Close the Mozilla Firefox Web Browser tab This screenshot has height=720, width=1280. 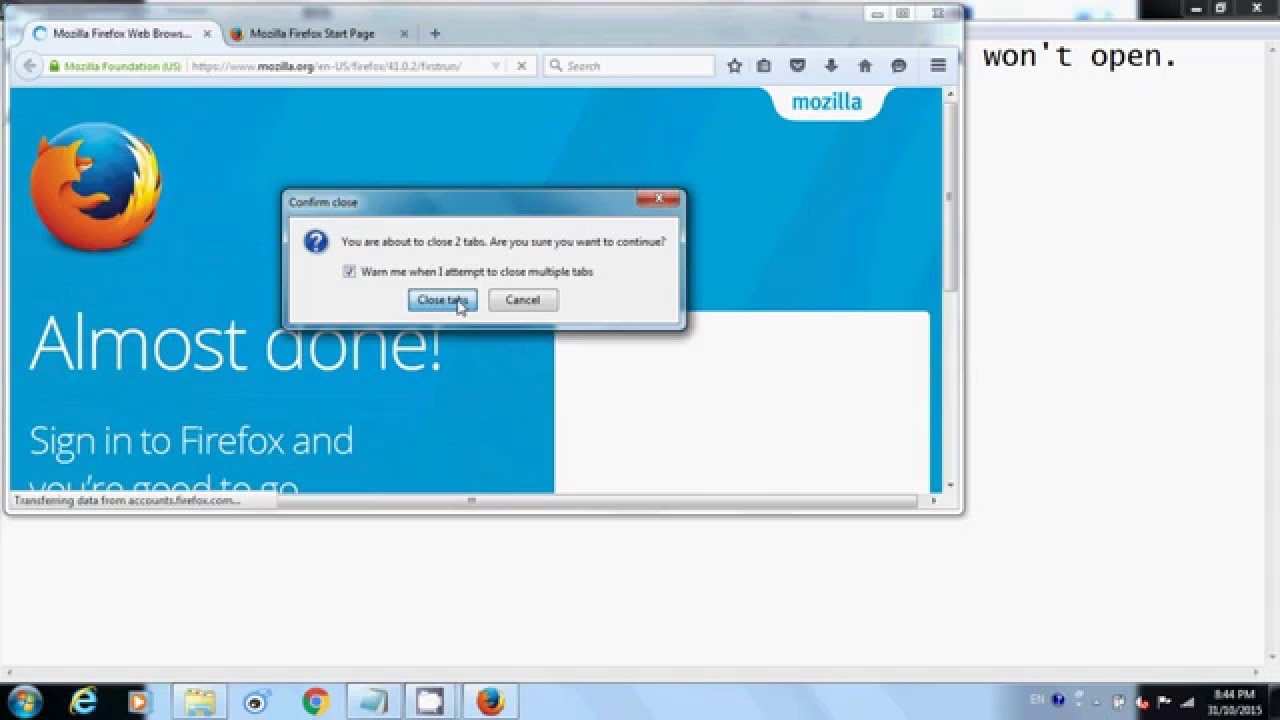point(207,34)
